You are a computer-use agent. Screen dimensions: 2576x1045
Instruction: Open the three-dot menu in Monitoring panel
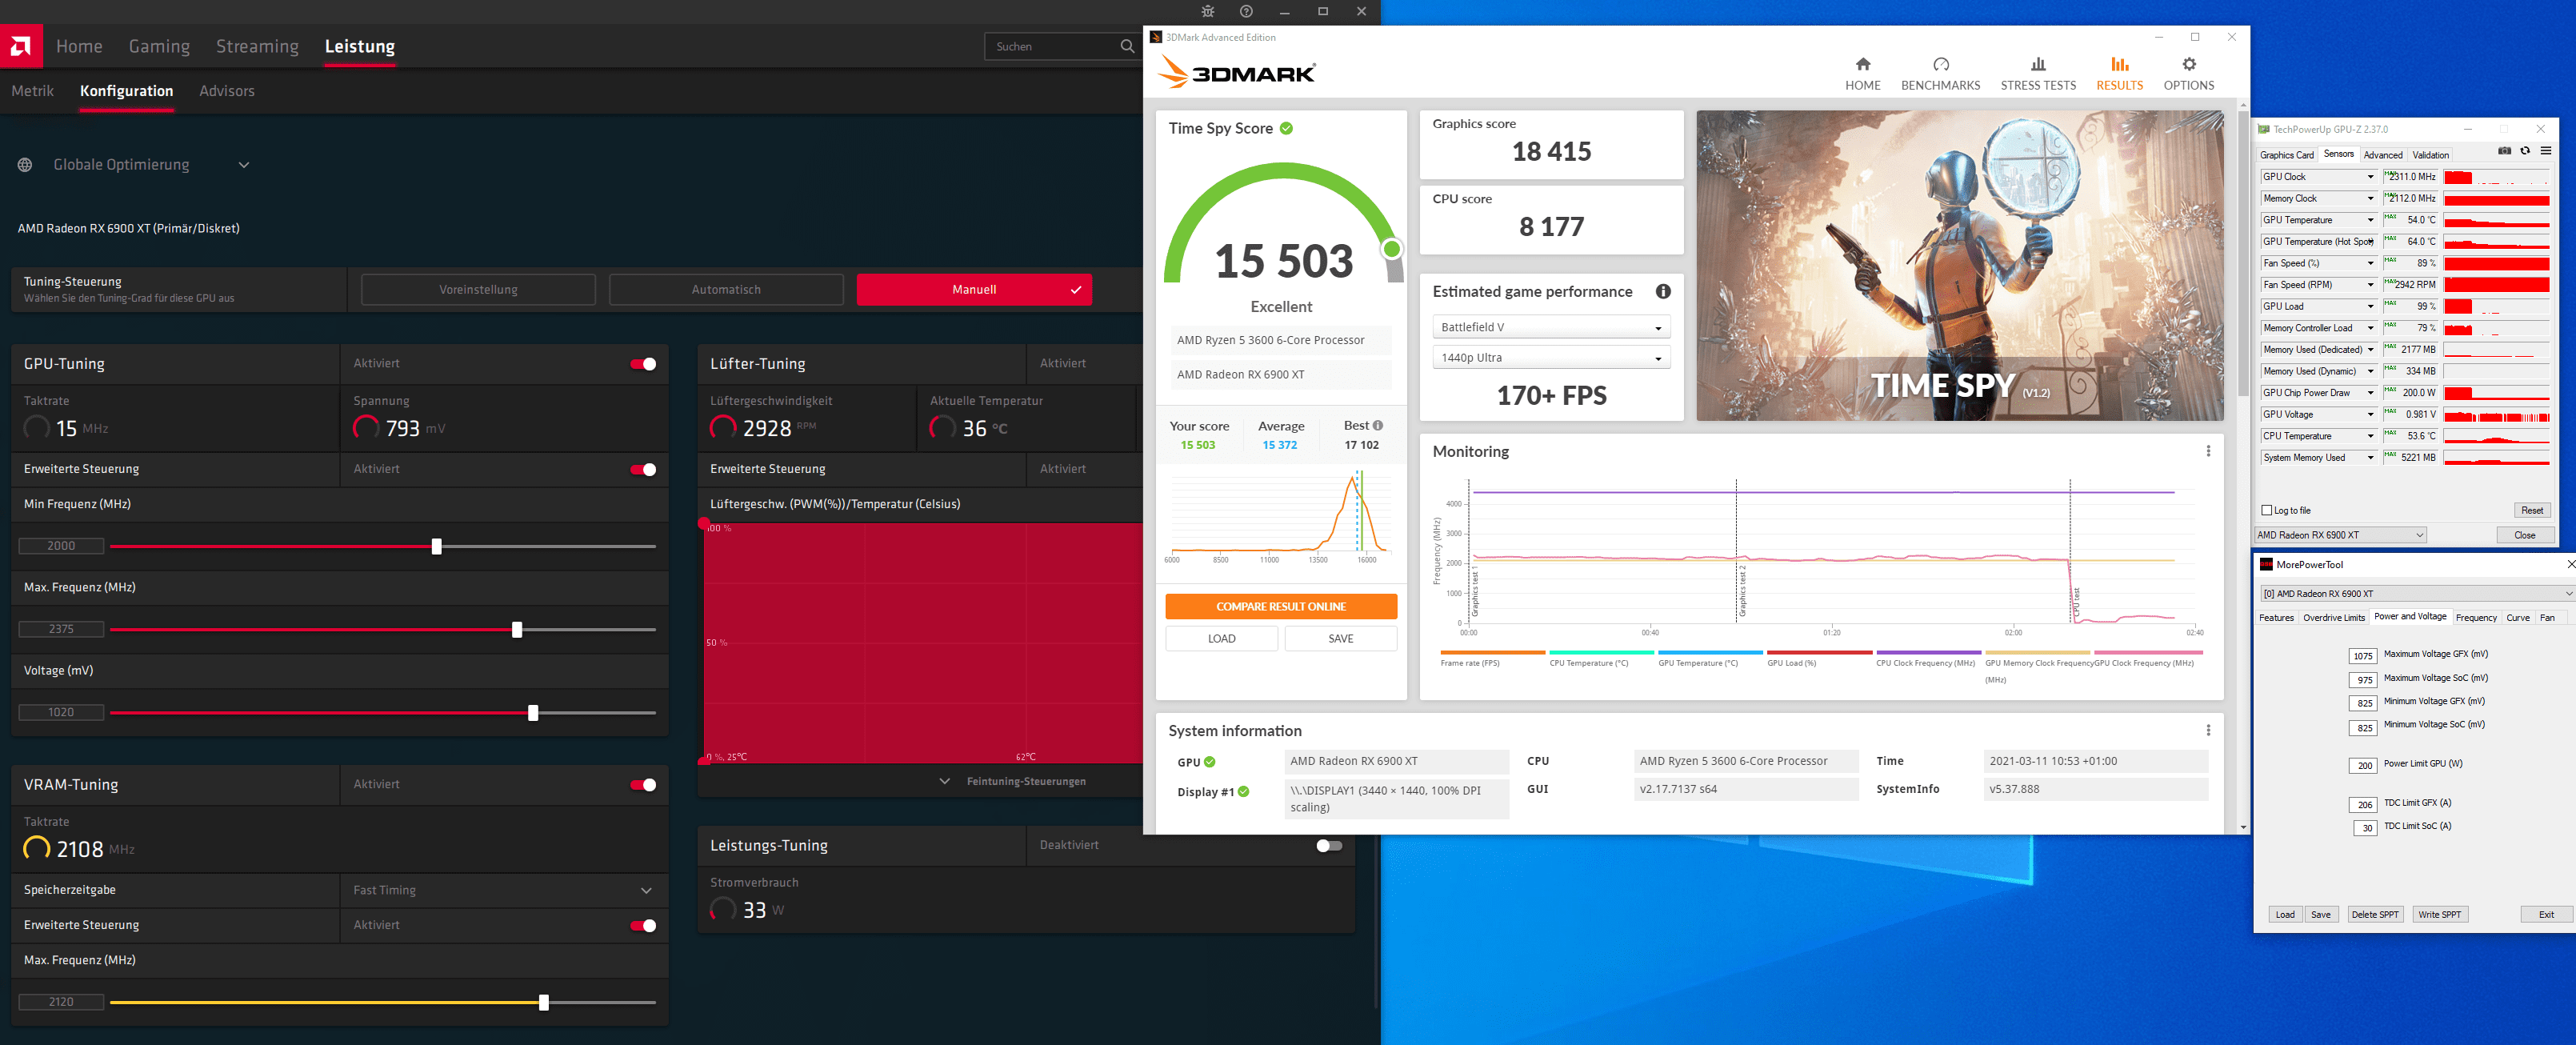pos(2208,451)
